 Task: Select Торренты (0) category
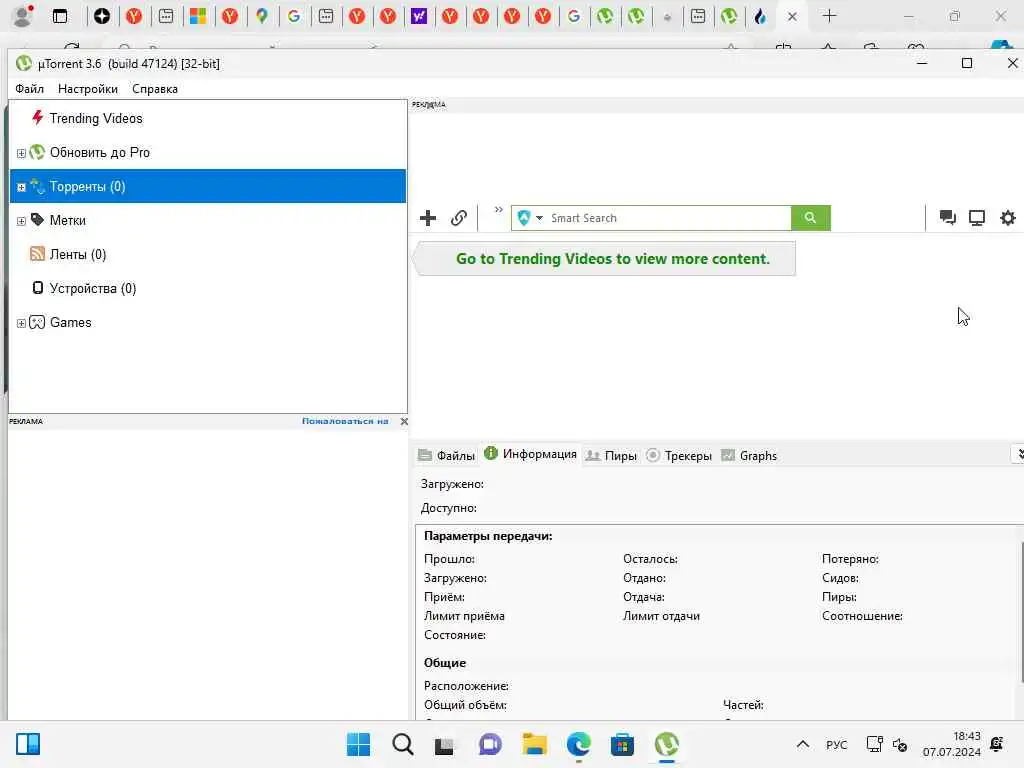(x=208, y=186)
